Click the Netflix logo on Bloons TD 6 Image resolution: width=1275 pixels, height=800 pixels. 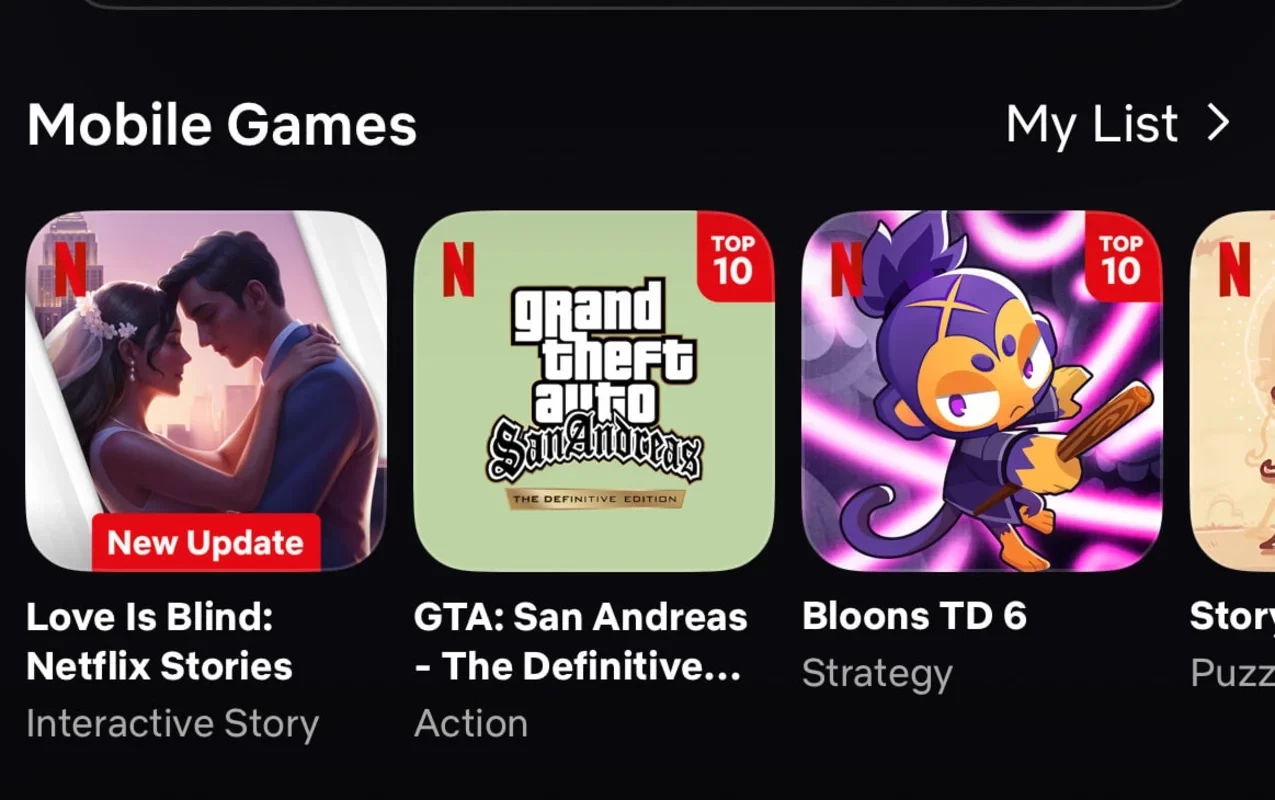pyautogui.click(x=846, y=270)
